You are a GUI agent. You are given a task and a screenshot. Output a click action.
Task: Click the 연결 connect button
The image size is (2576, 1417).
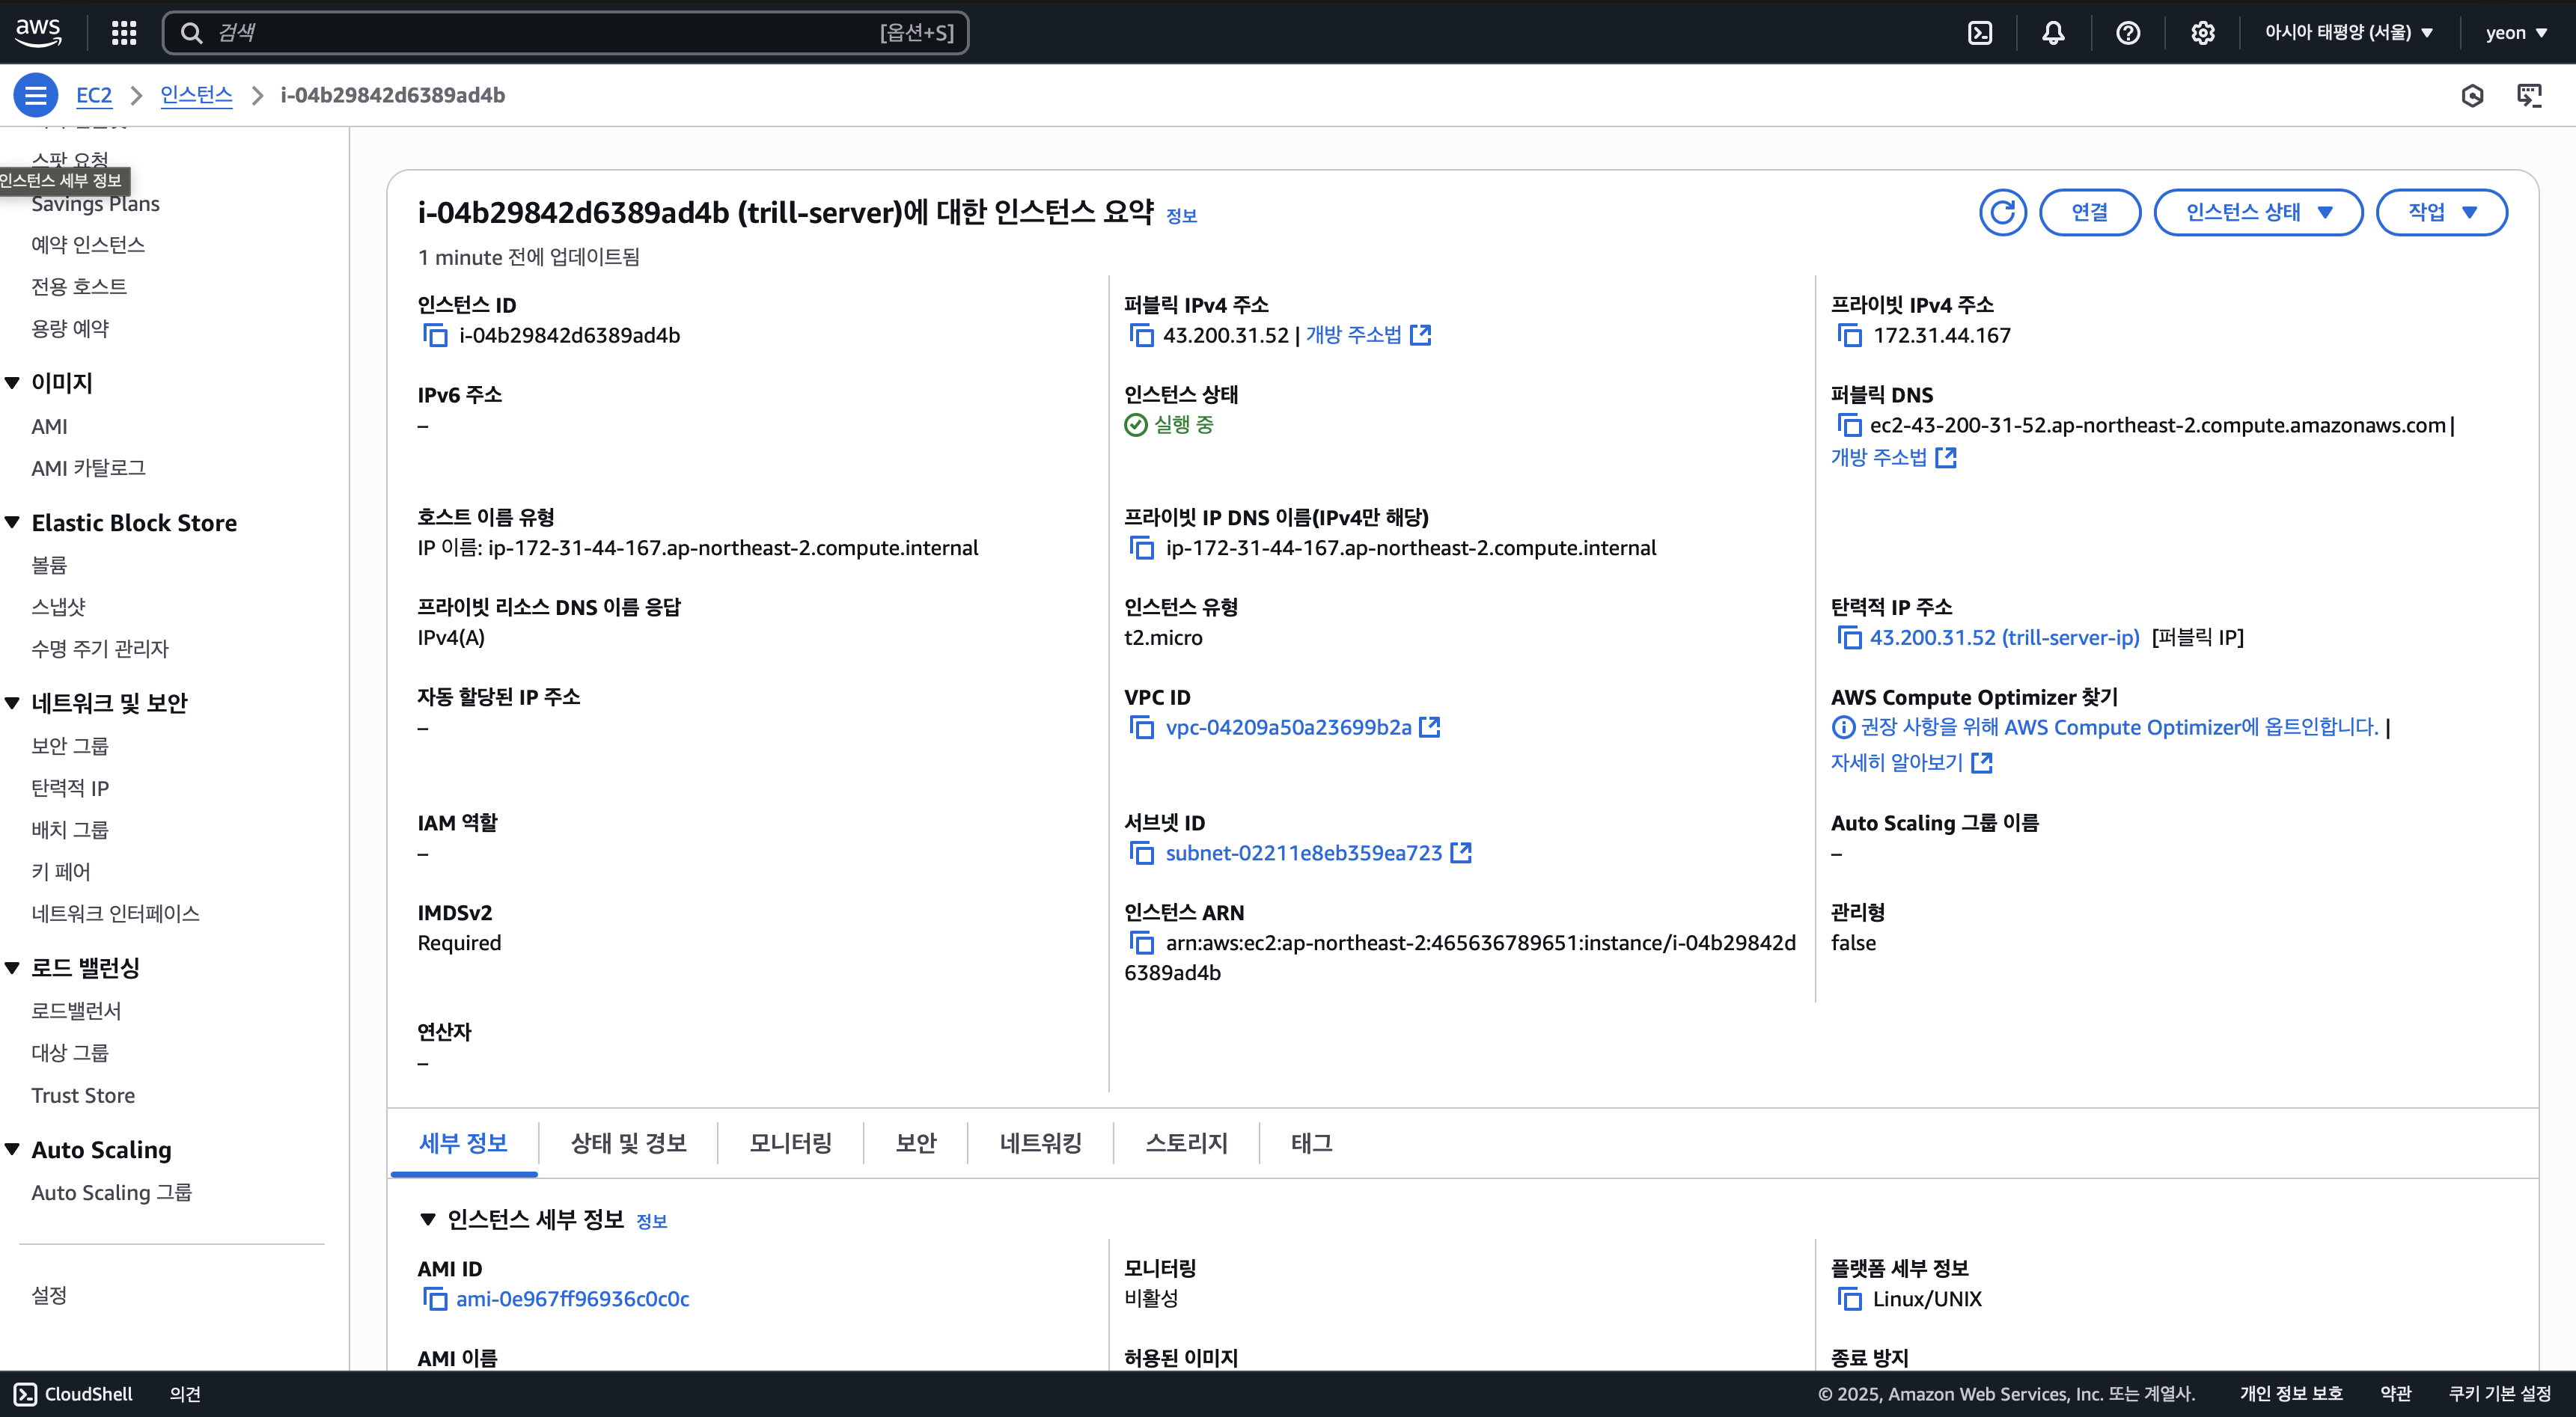click(2089, 212)
